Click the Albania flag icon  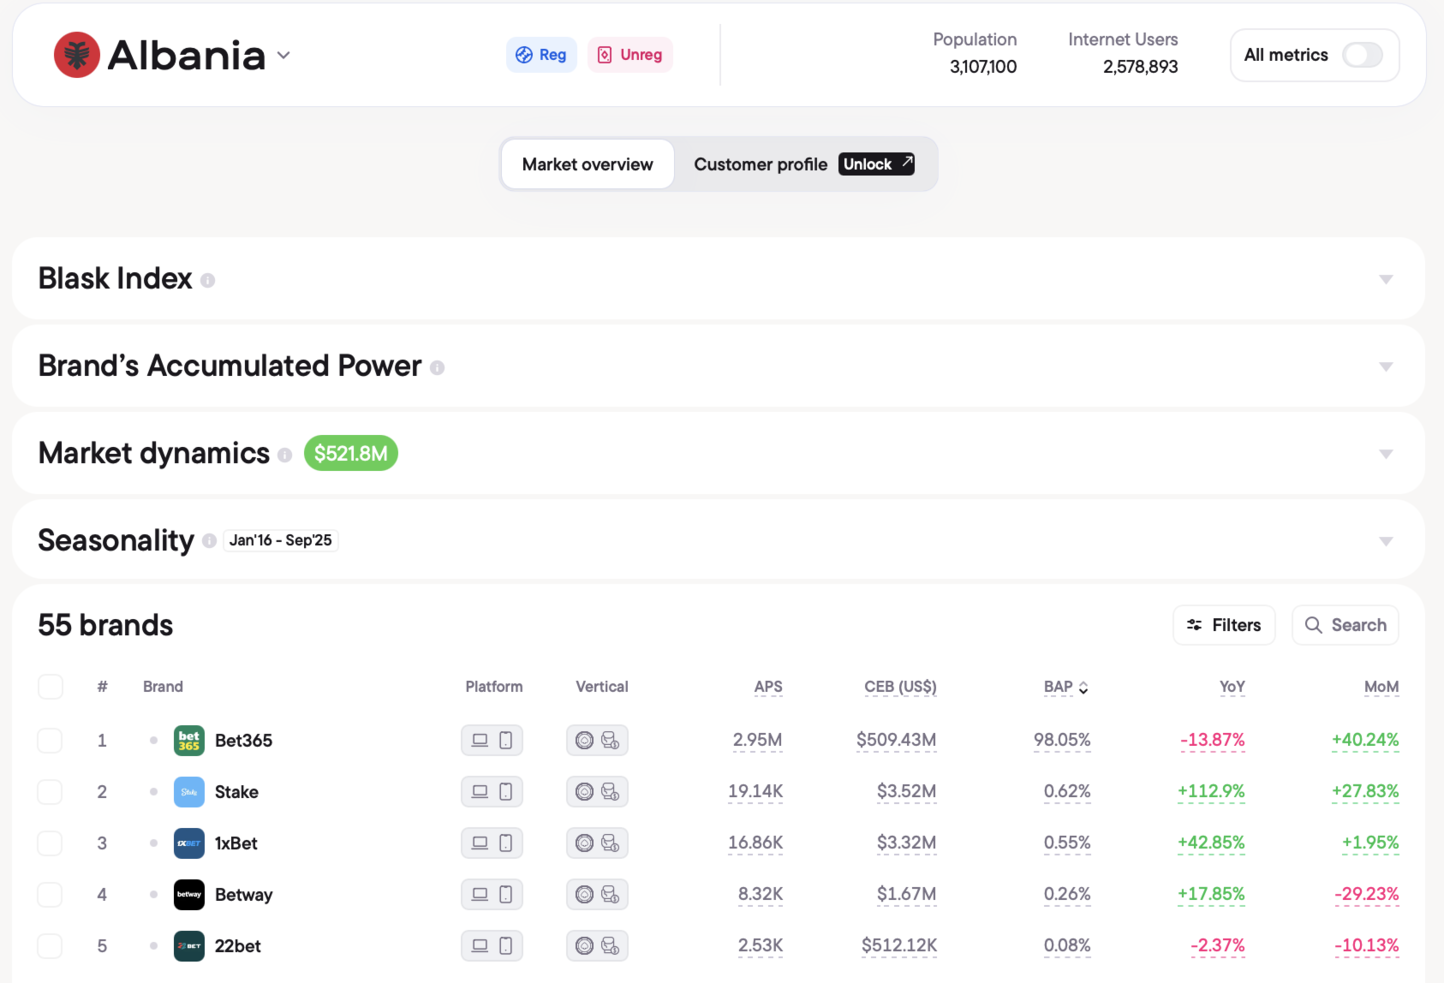(x=77, y=55)
